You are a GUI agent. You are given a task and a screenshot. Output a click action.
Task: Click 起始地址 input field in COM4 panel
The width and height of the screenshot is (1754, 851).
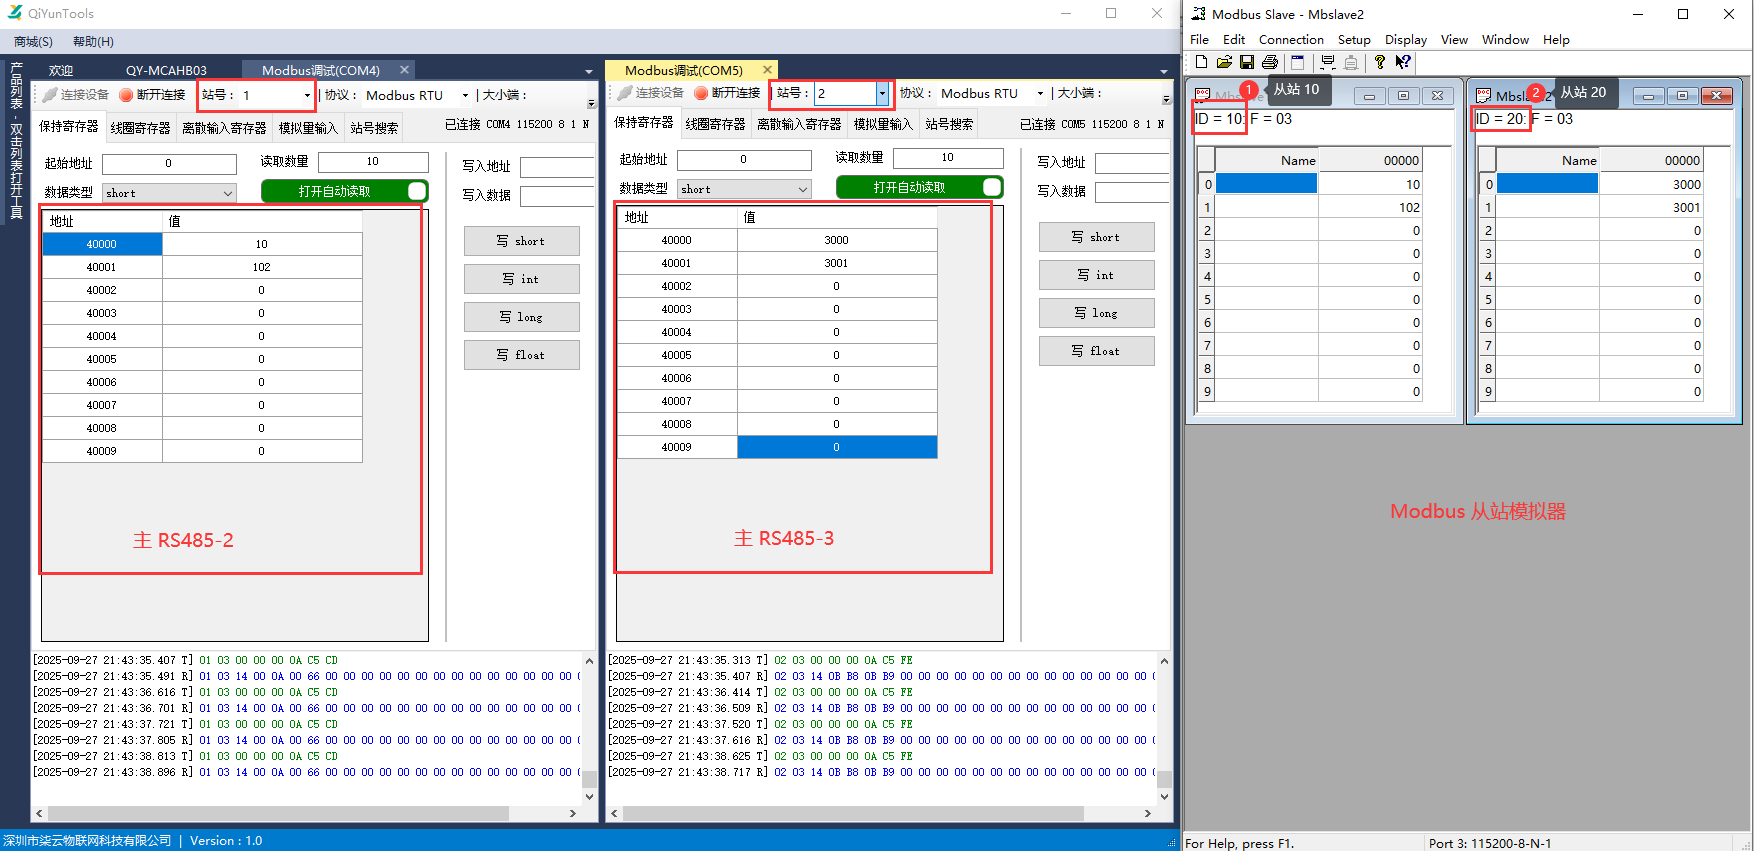pyautogui.click(x=169, y=163)
